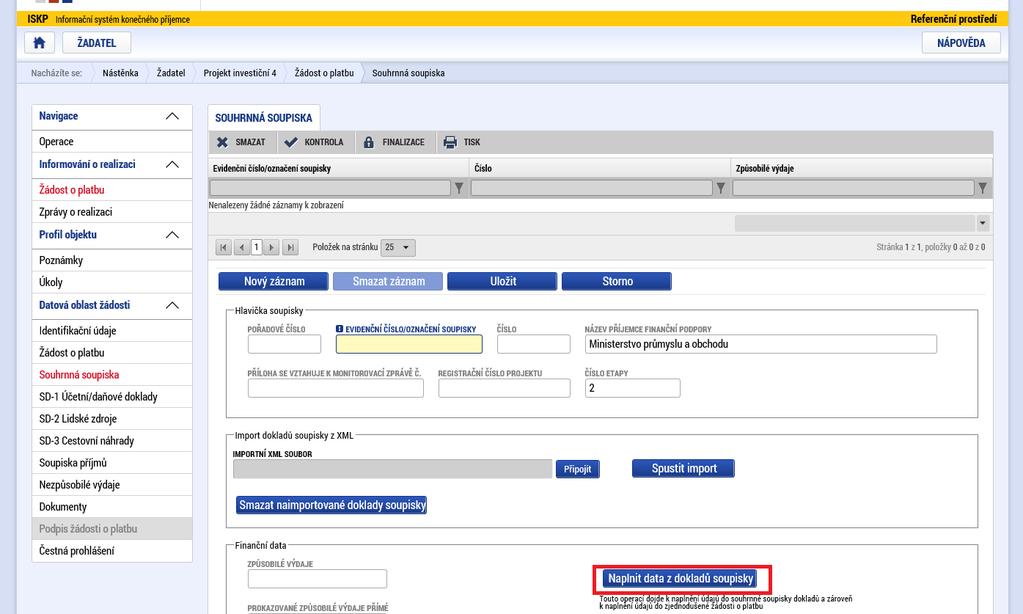Go to the first page arrow

click(x=224, y=247)
